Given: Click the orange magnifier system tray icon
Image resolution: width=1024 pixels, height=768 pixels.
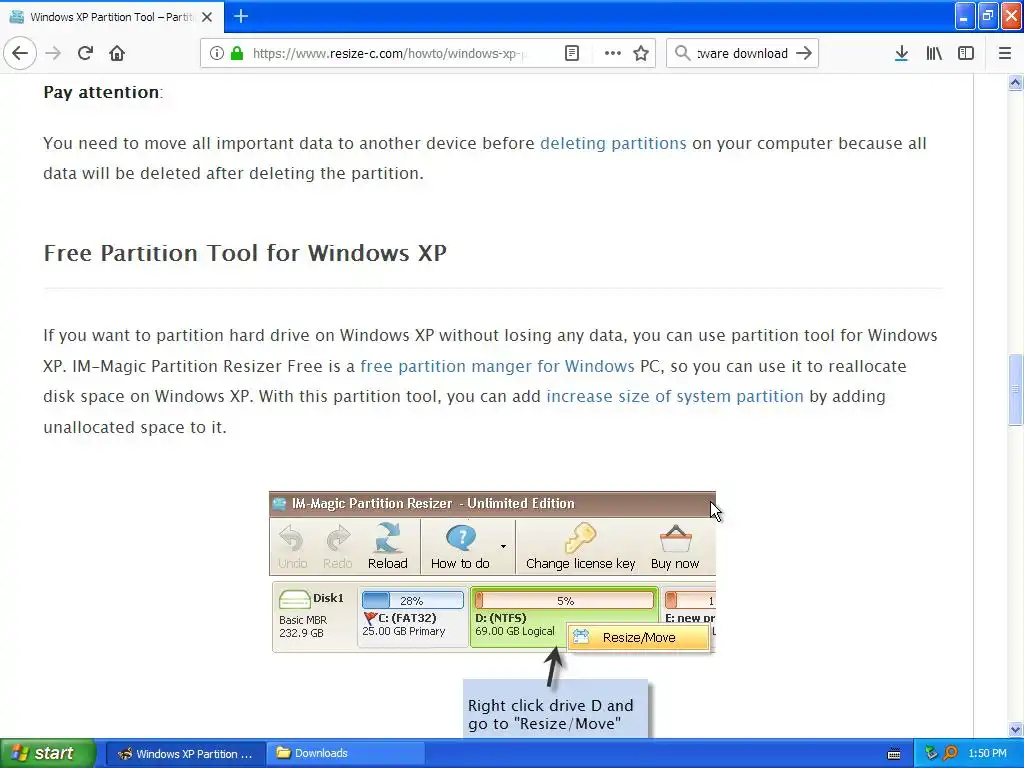Looking at the screenshot, I should coord(950,753).
